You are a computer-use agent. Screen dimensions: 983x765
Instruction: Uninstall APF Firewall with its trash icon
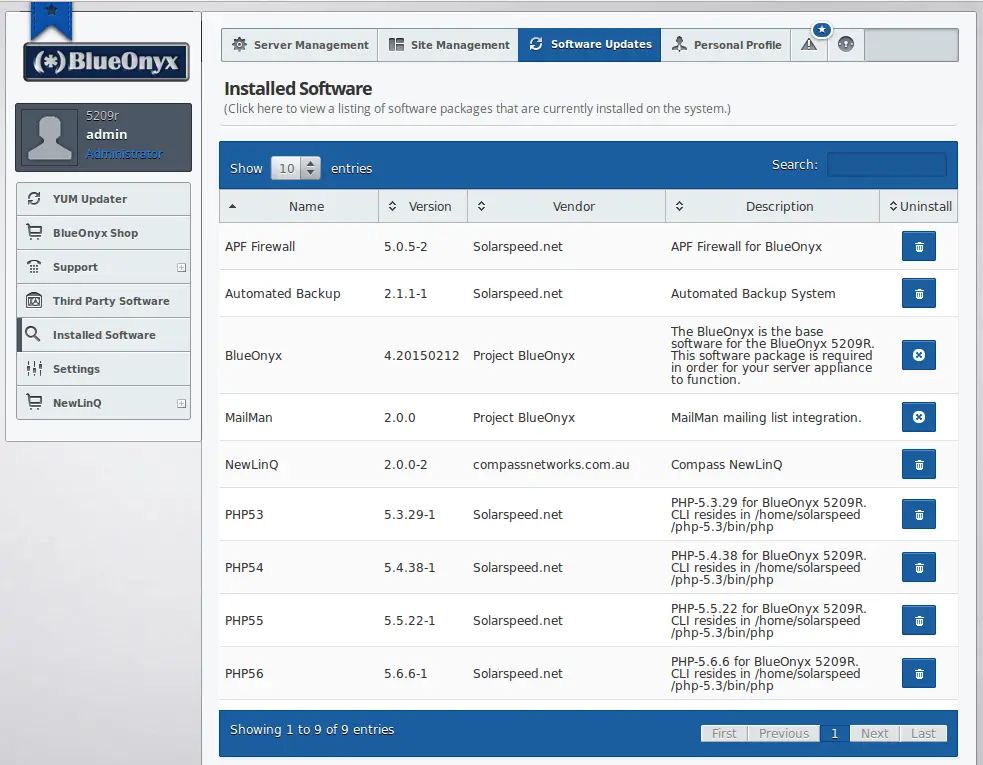tap(918, 246)
